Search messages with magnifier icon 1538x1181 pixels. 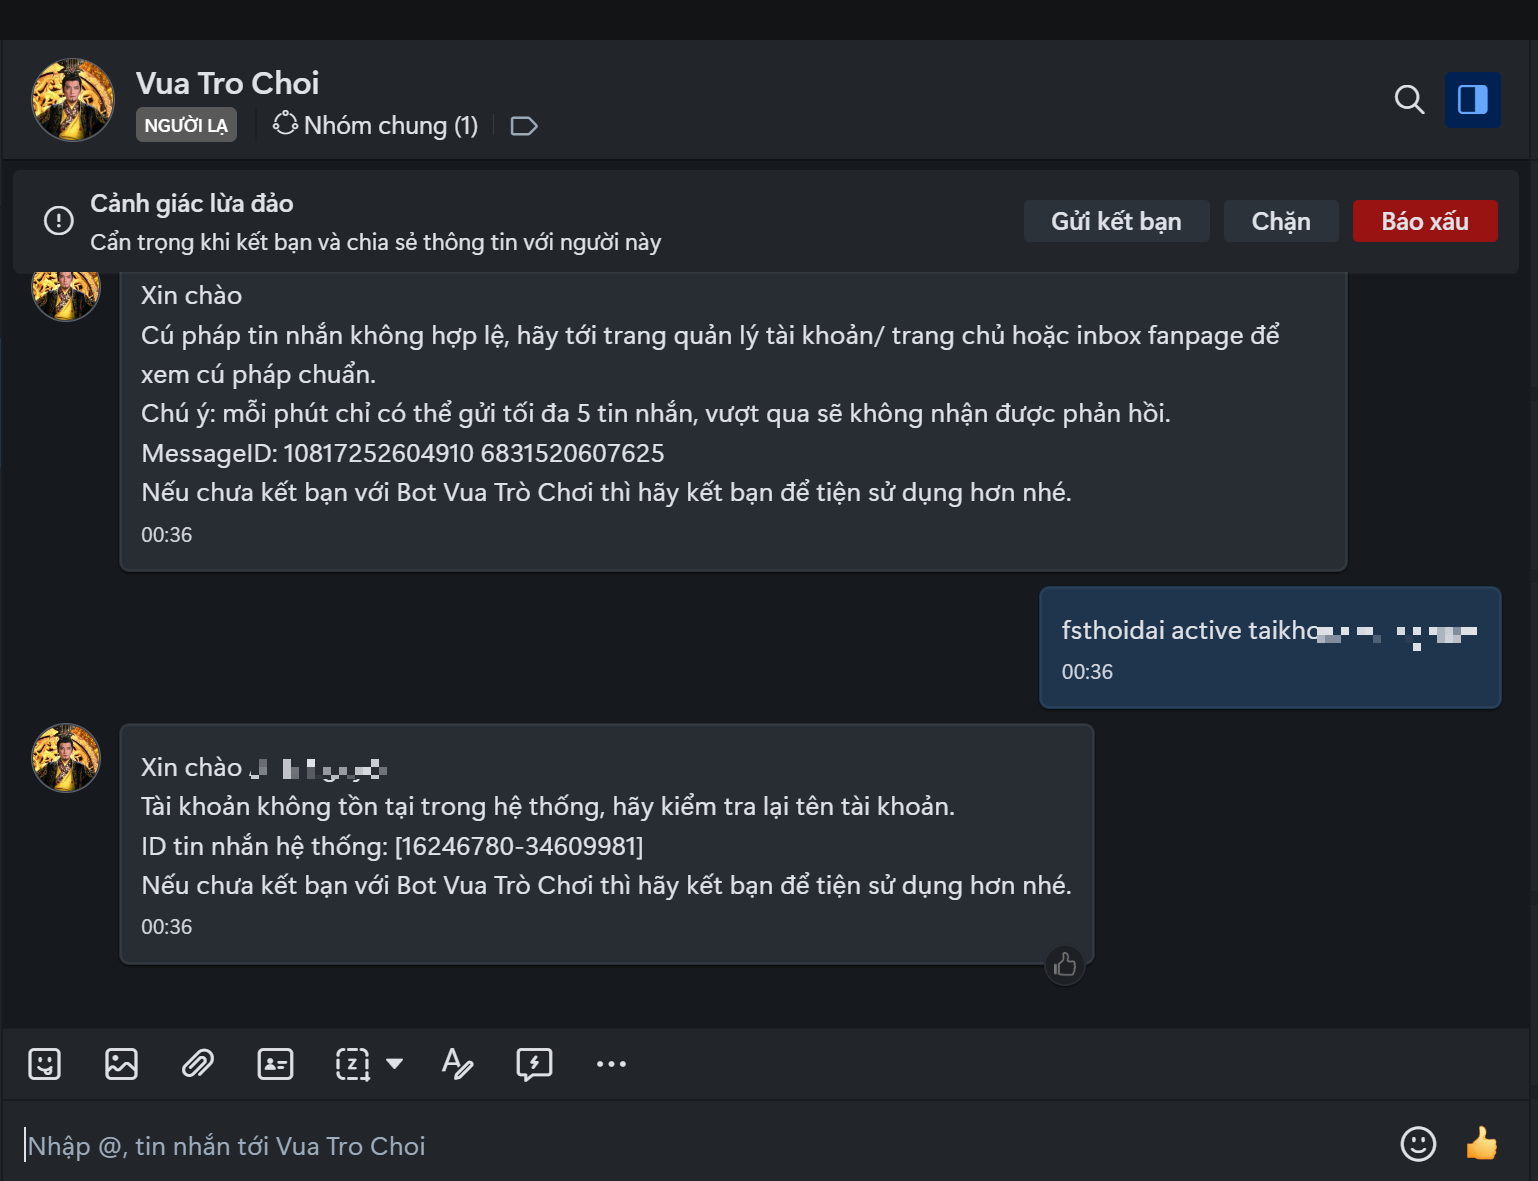pyautogui.click(x=1409, y=99)
